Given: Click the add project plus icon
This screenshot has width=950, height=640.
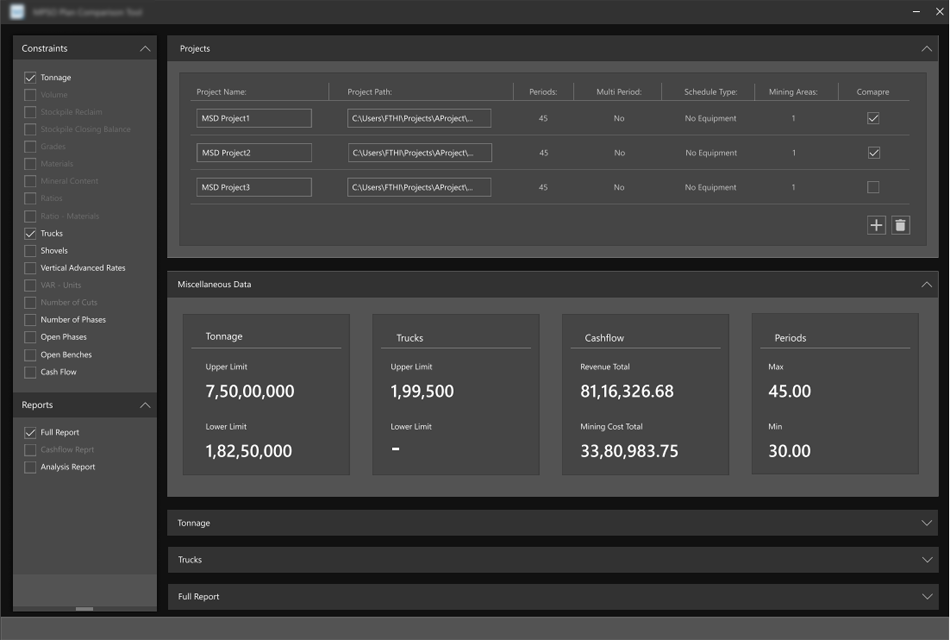Looking at the screenshot, I should pos(876,225).
